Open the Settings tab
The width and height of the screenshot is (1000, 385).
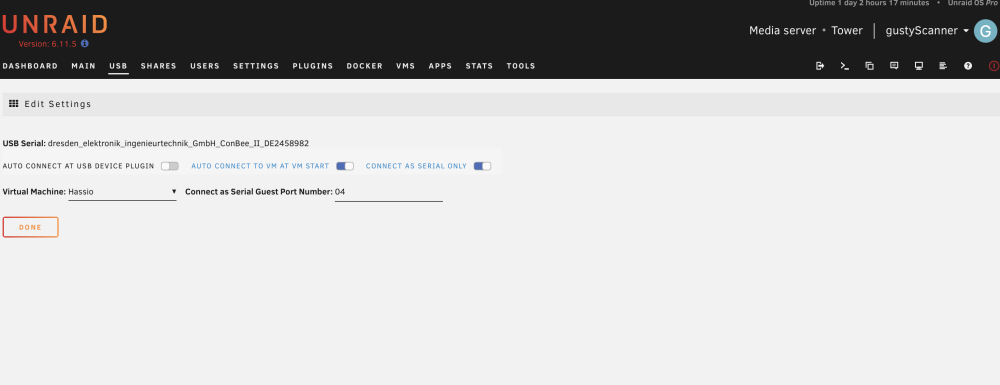pyautogui.click(x=256, y=66)
